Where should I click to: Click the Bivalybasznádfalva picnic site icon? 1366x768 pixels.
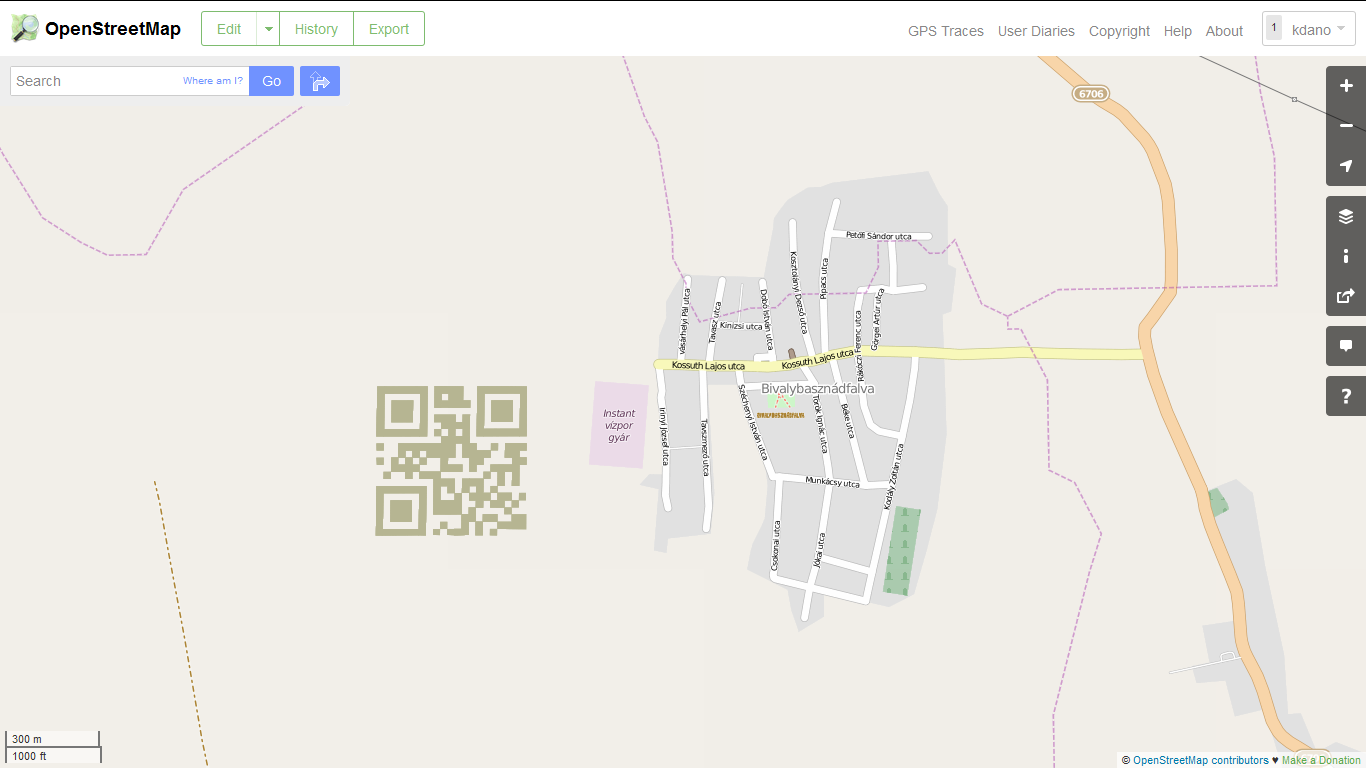tap(780, 400)
